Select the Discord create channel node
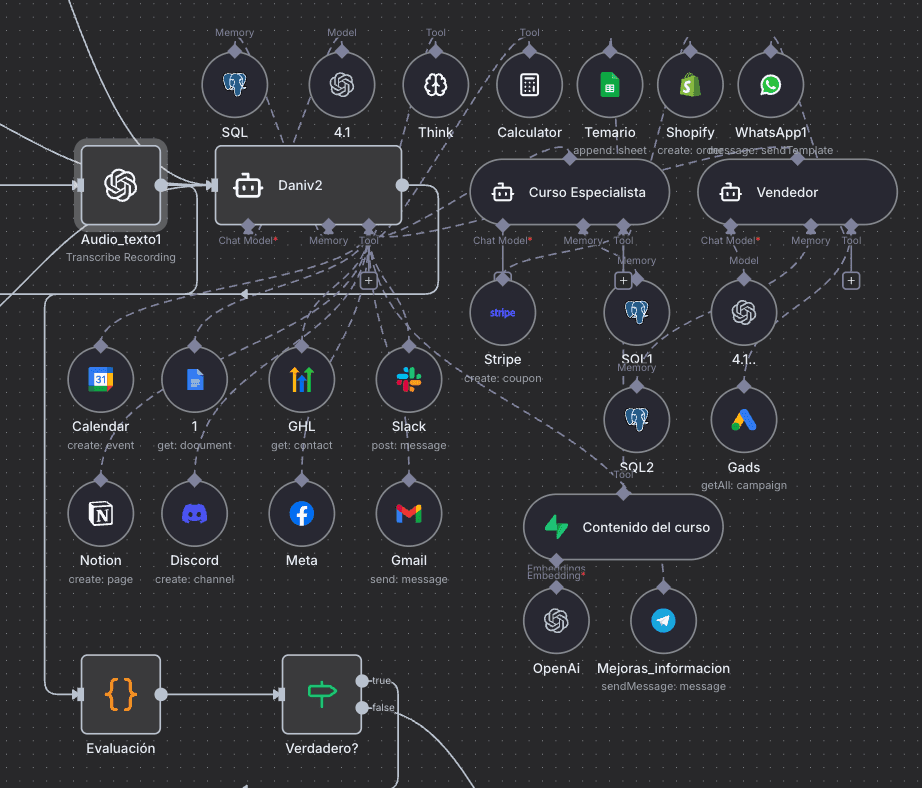 [195, 513]
